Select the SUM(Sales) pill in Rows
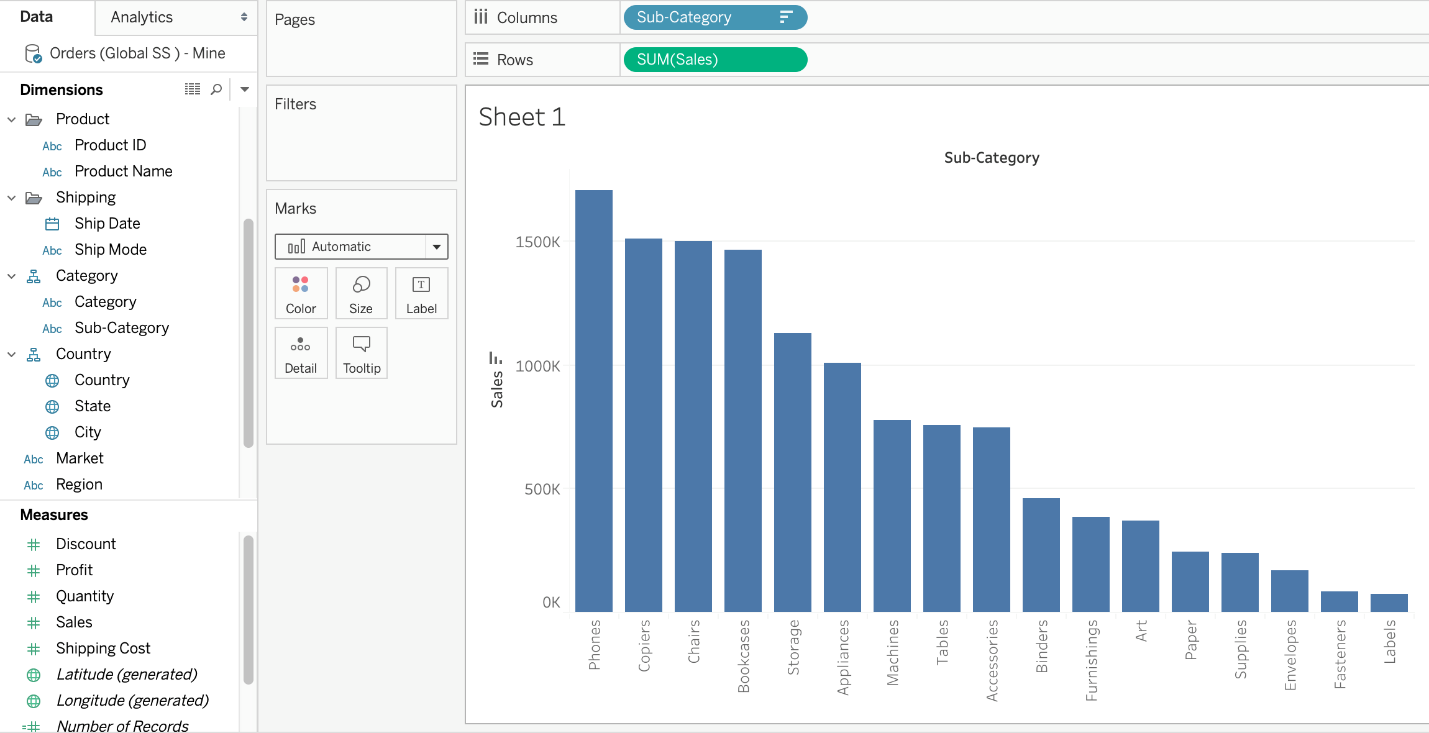 [x=715, y=60]
